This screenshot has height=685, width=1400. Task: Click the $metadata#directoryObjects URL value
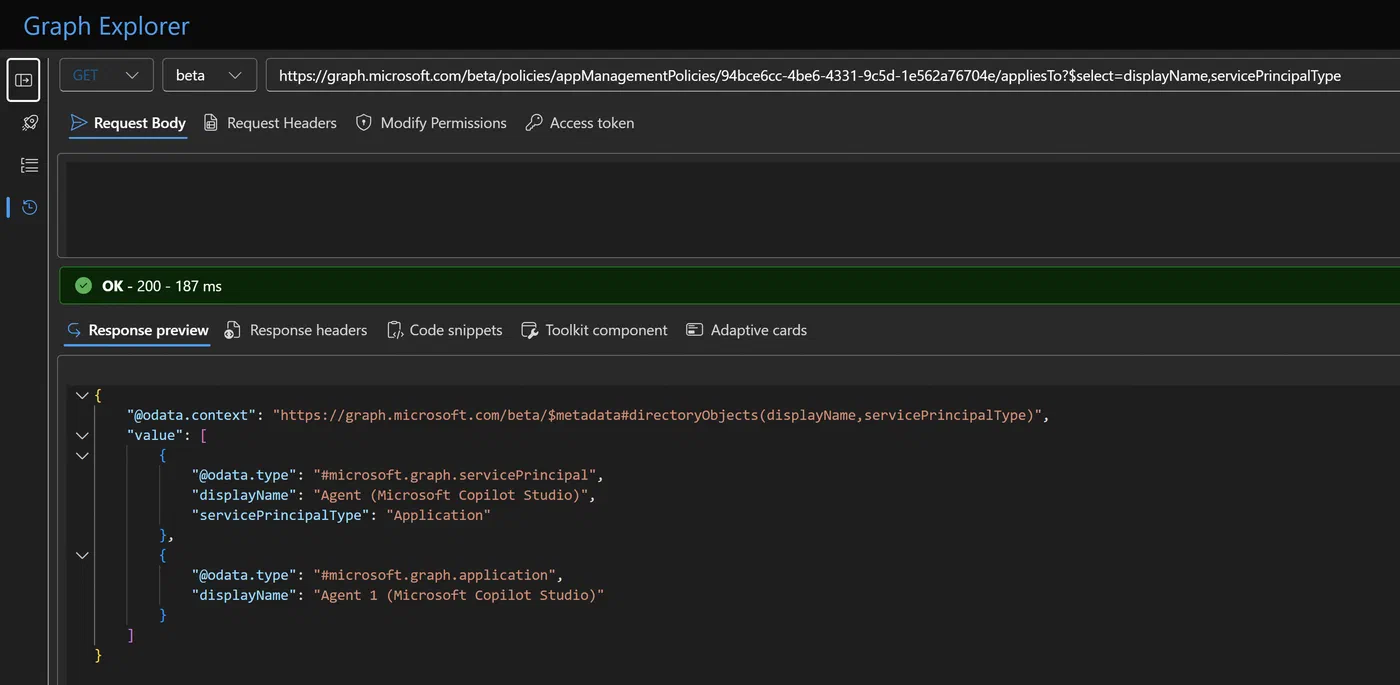click(x=659, y=415)
